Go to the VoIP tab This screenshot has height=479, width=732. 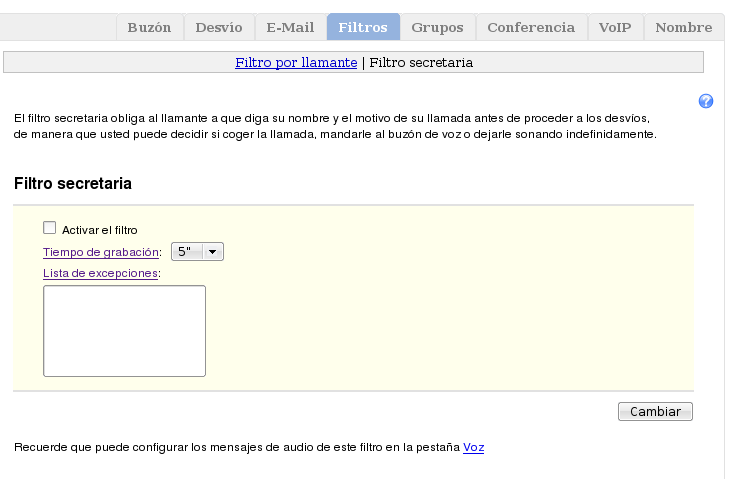tap(615, 27)
